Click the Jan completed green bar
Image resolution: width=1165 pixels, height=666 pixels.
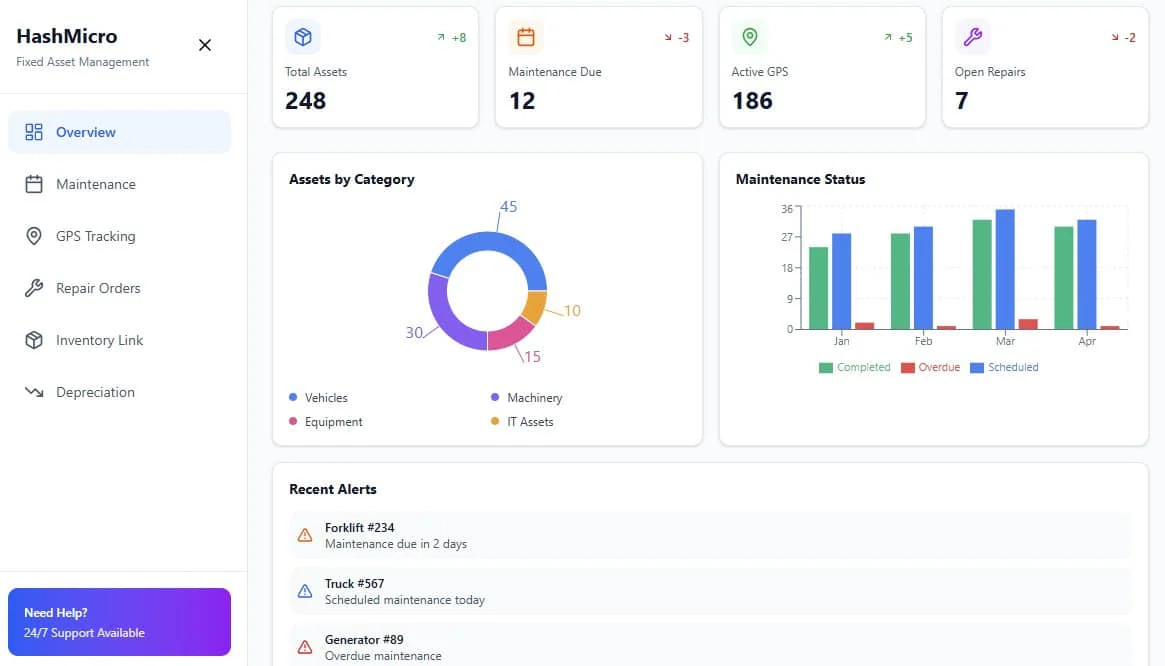click(x=818, y=288)
